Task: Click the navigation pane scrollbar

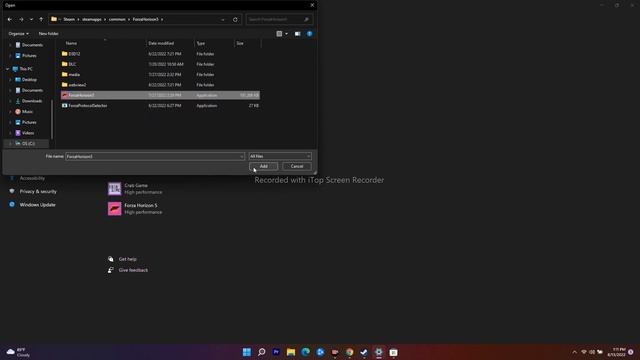Action: tap(52, 119)
